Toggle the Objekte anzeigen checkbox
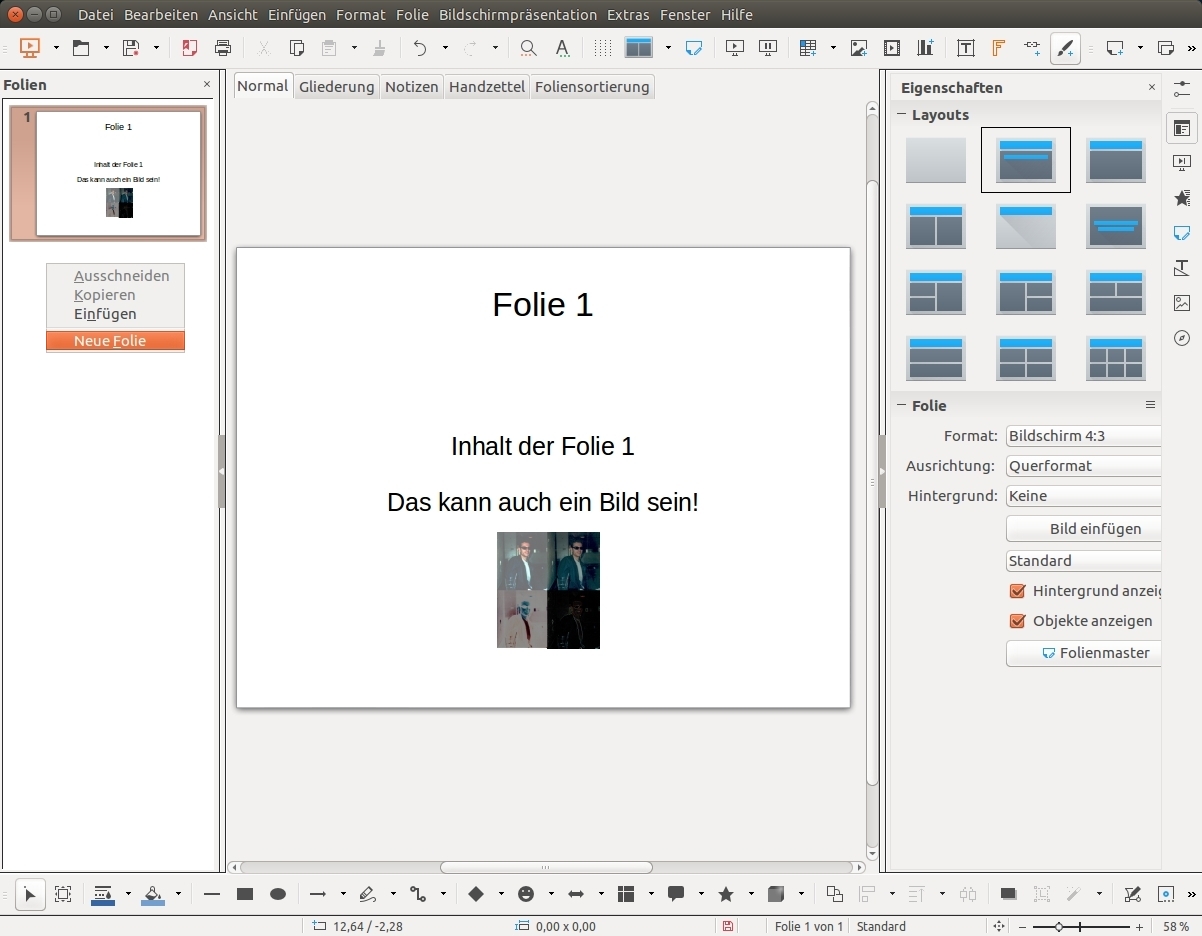Viewport: 1202px width, 936px height. [1018, 621]
